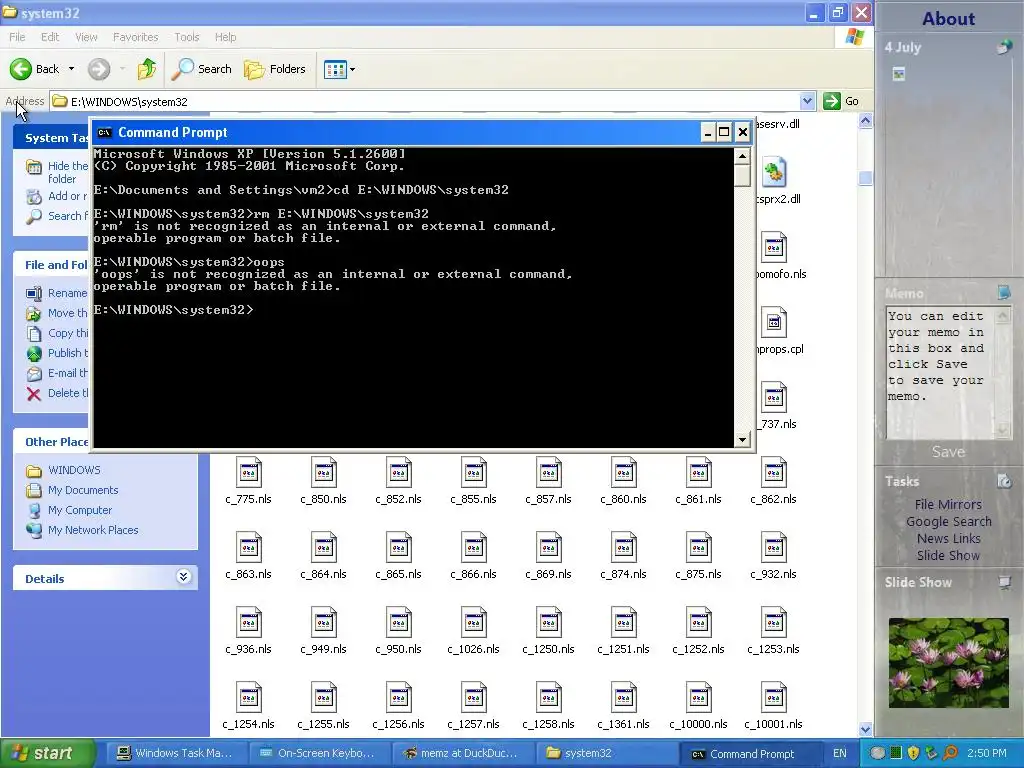
Task: Open the Edit menu
Action: (x=50, y=37)
